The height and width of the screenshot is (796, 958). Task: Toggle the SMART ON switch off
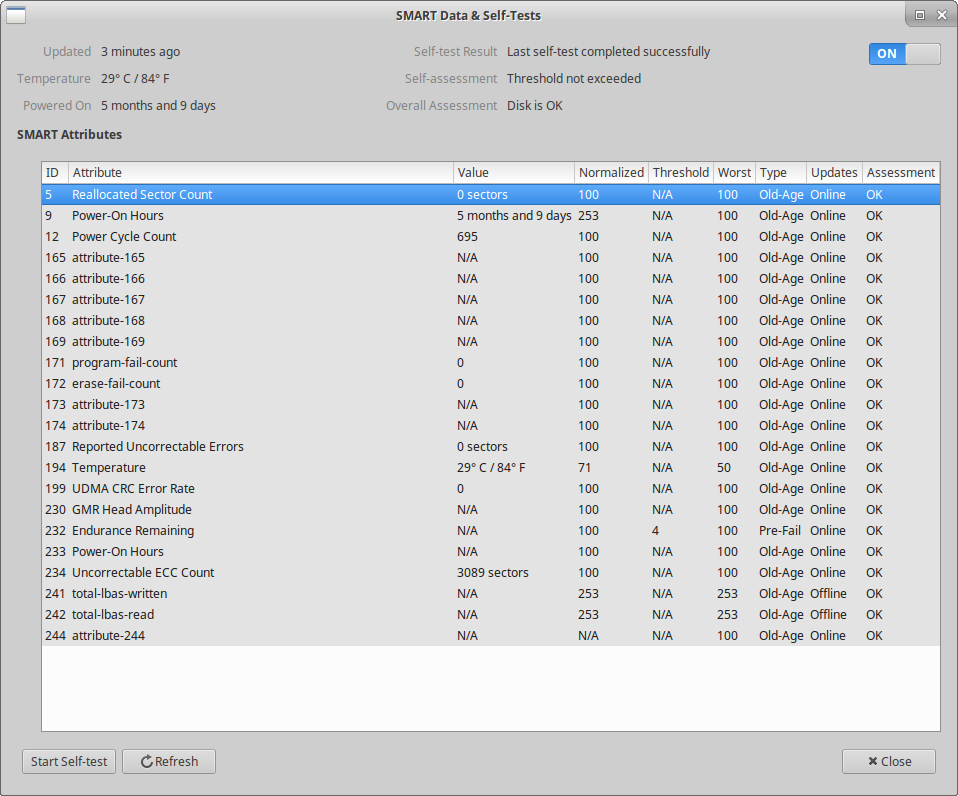tap(904, 54)
